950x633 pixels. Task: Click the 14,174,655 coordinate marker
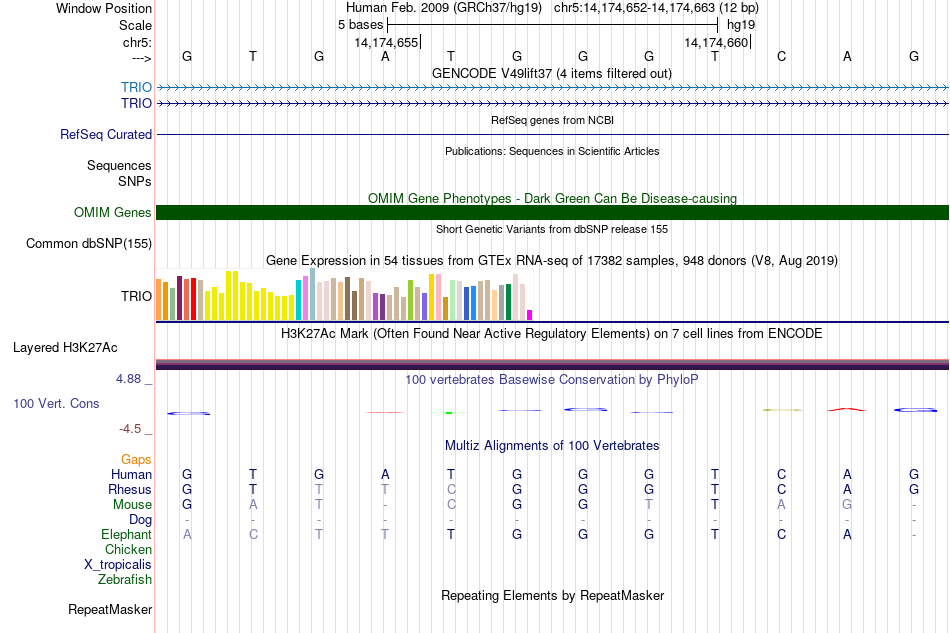pyautogui.click(x=387, y=42)
